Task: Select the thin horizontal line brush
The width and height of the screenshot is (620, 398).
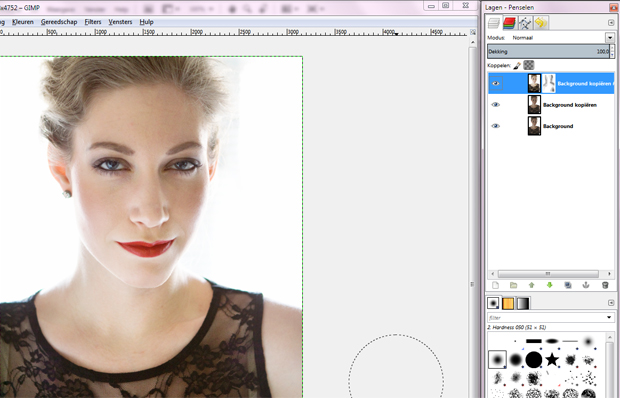Action: [x=570, y=341]
